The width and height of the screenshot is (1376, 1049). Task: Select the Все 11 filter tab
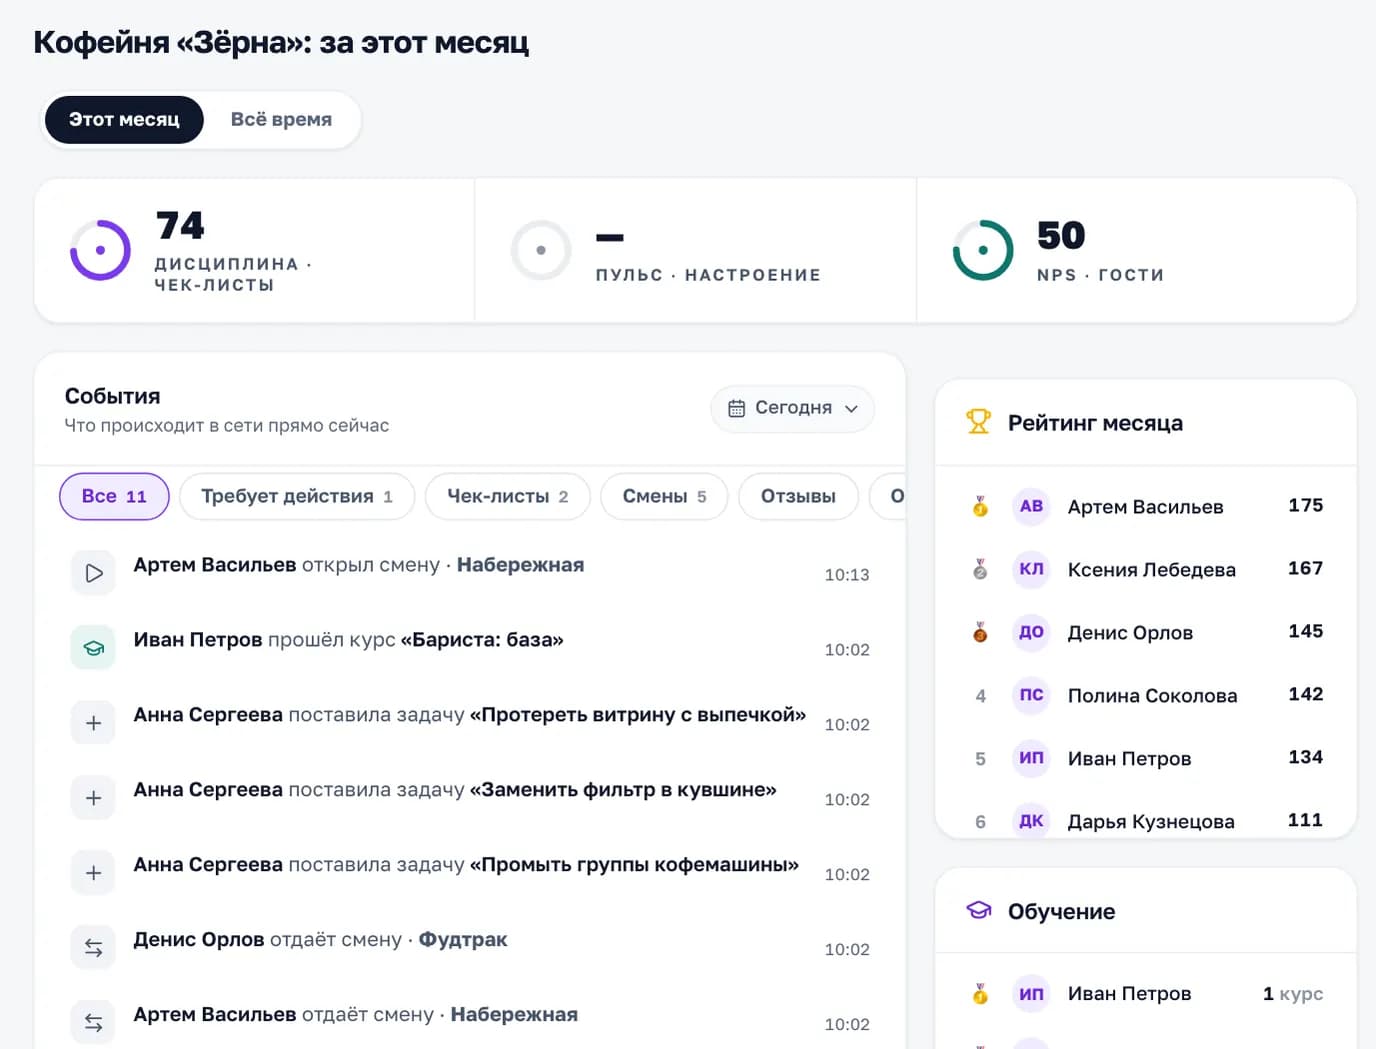pos(114,496)
